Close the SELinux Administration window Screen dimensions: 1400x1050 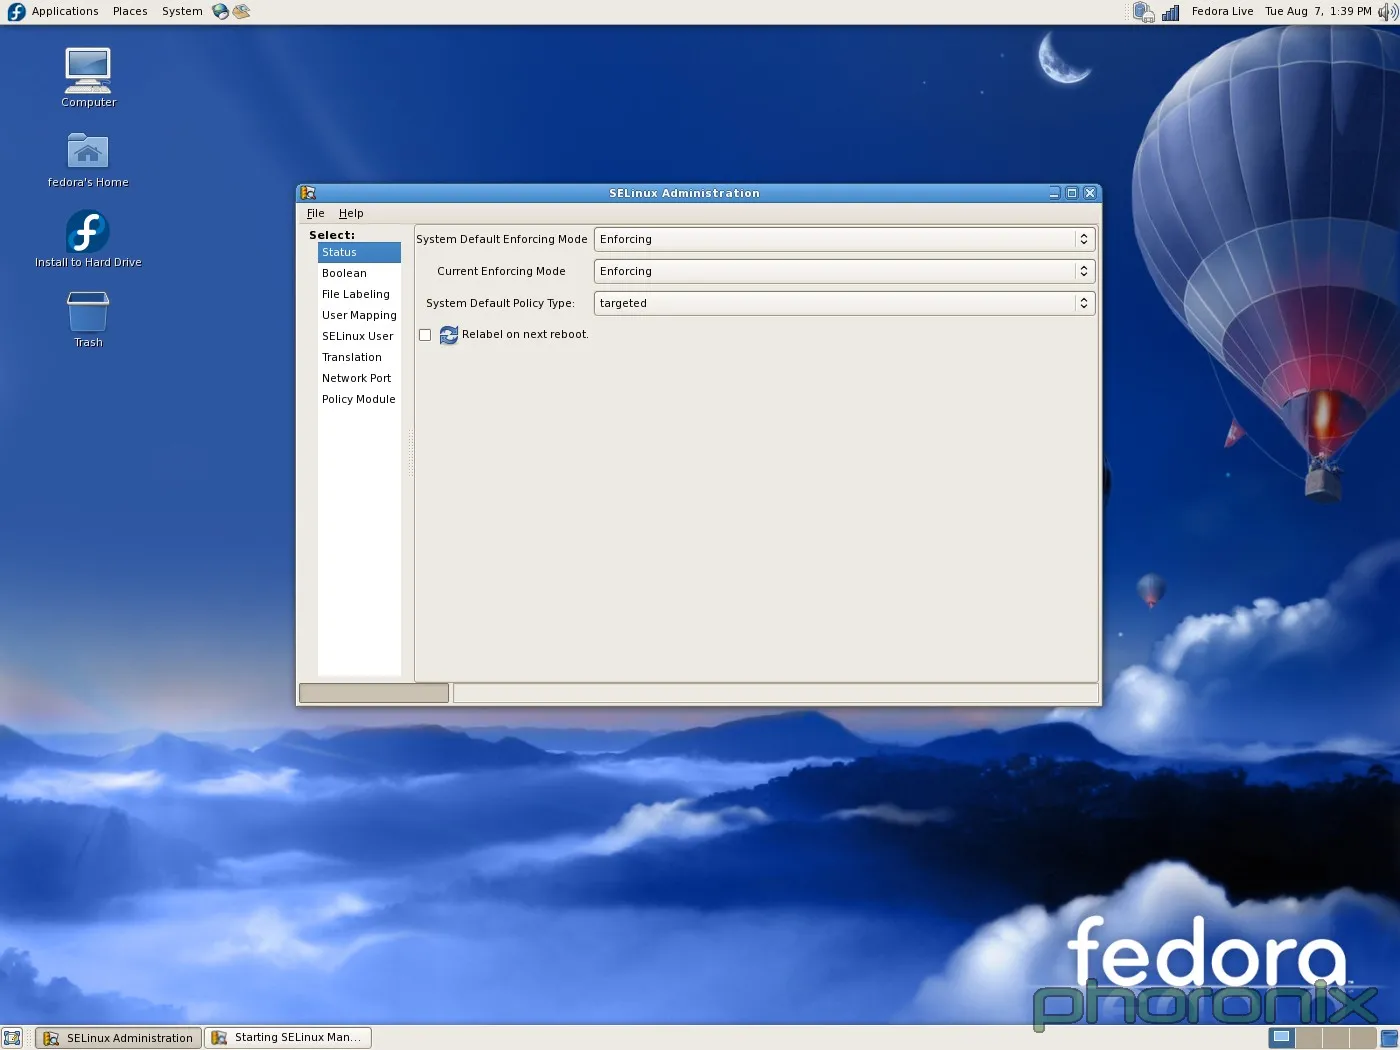1090,193
